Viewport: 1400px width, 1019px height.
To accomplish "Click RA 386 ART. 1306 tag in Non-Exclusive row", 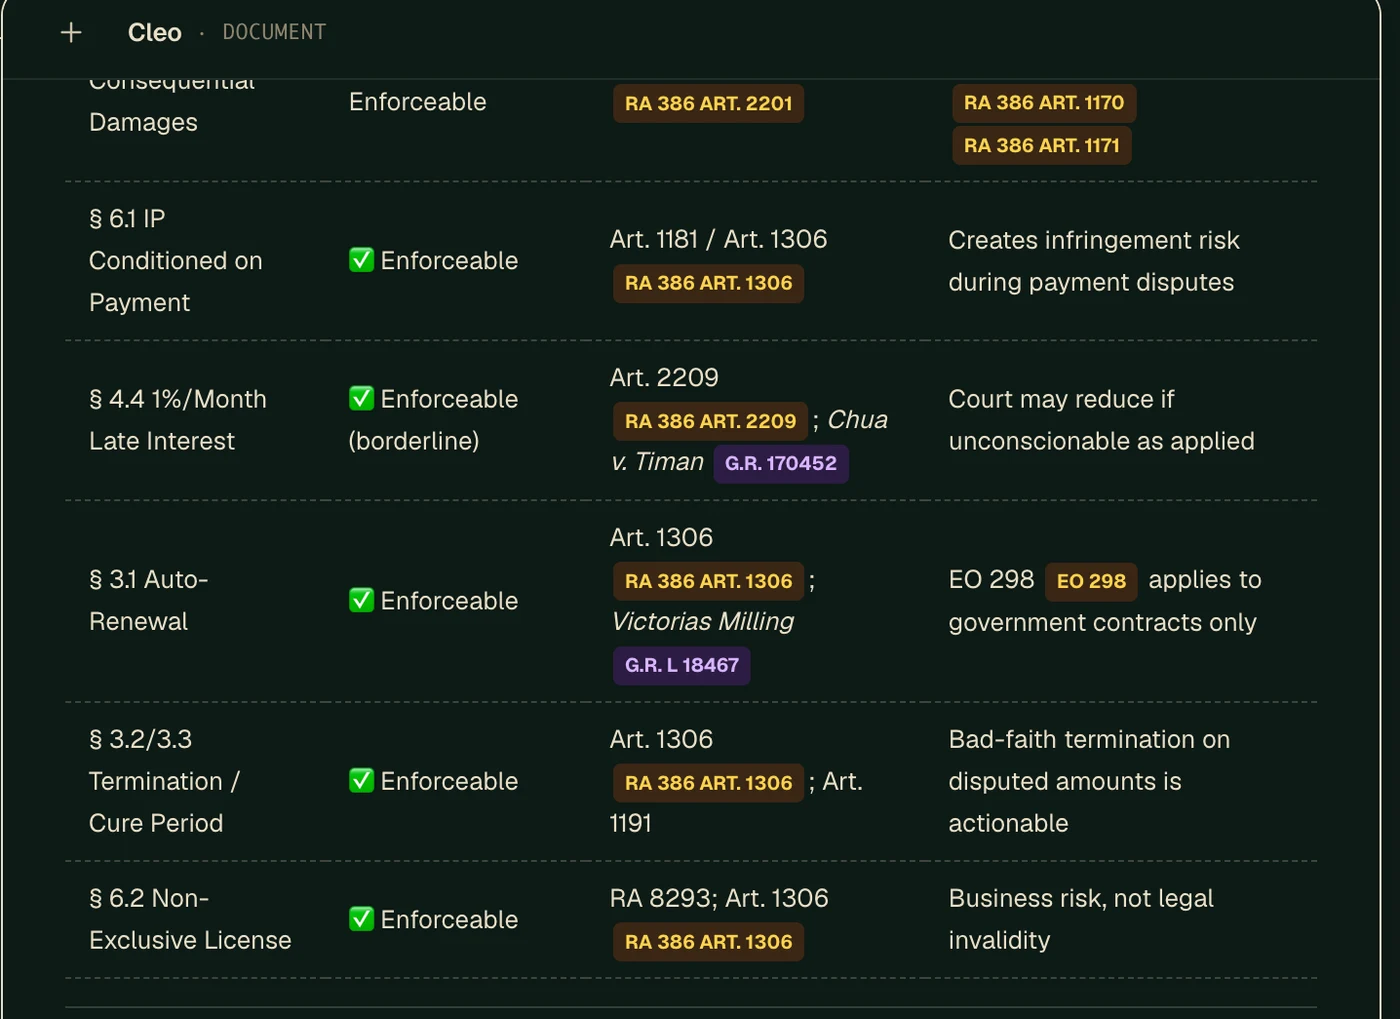I will pos(708,942).
